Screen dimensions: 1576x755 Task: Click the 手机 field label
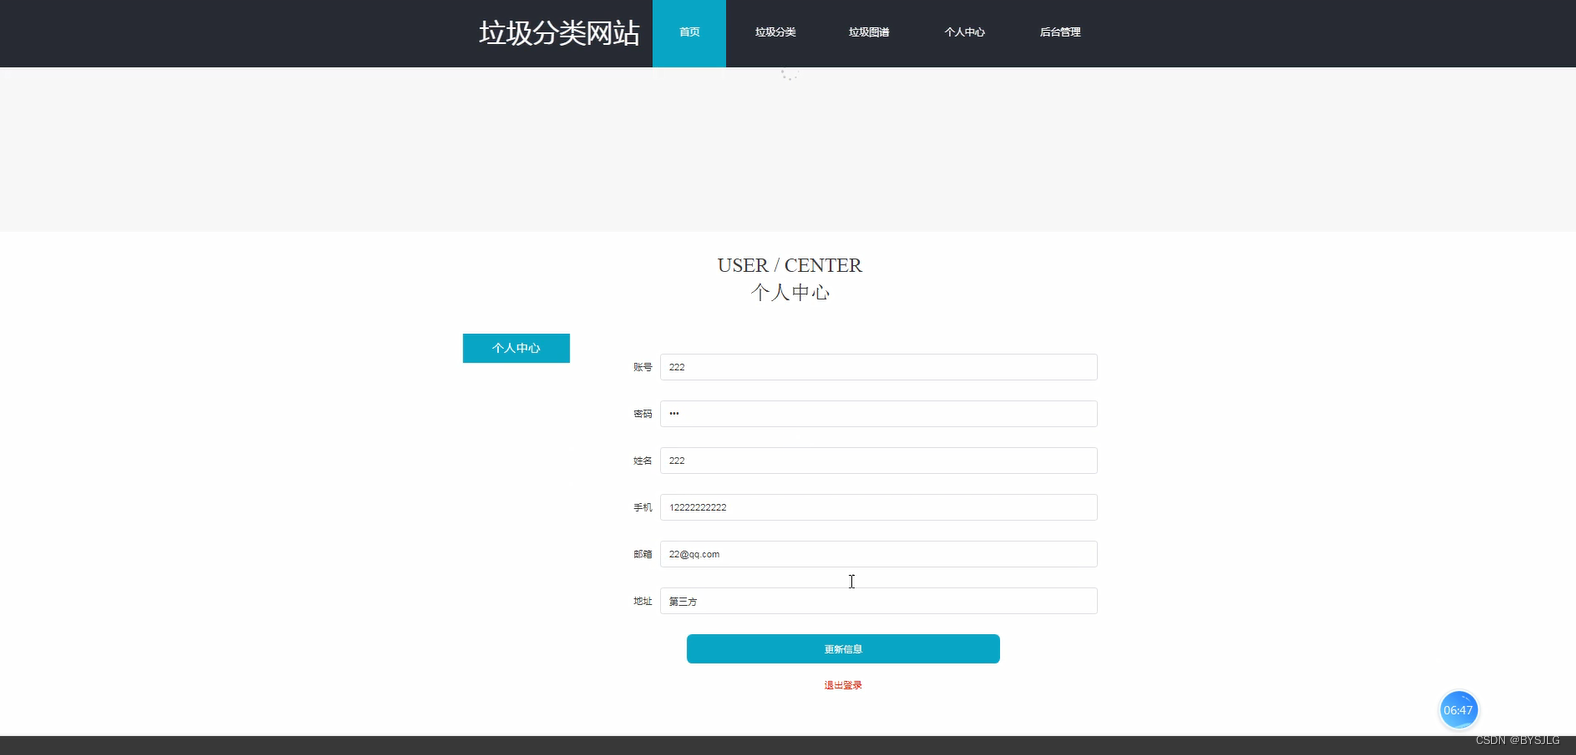[642, 507]
